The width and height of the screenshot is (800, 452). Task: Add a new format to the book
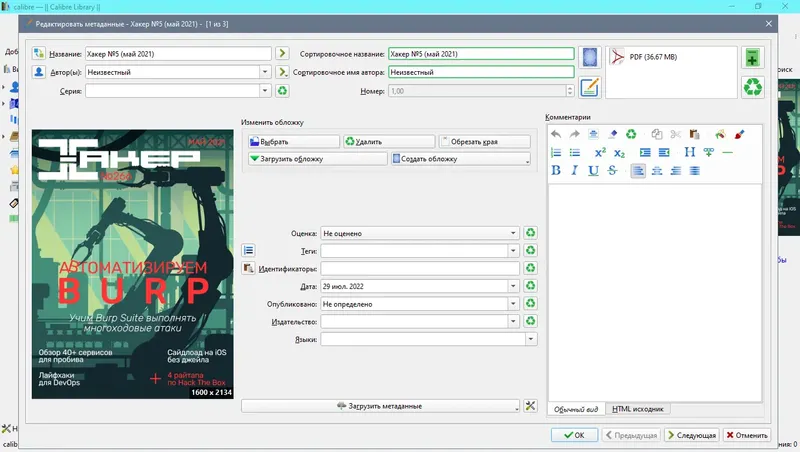[x=753, y=58]
